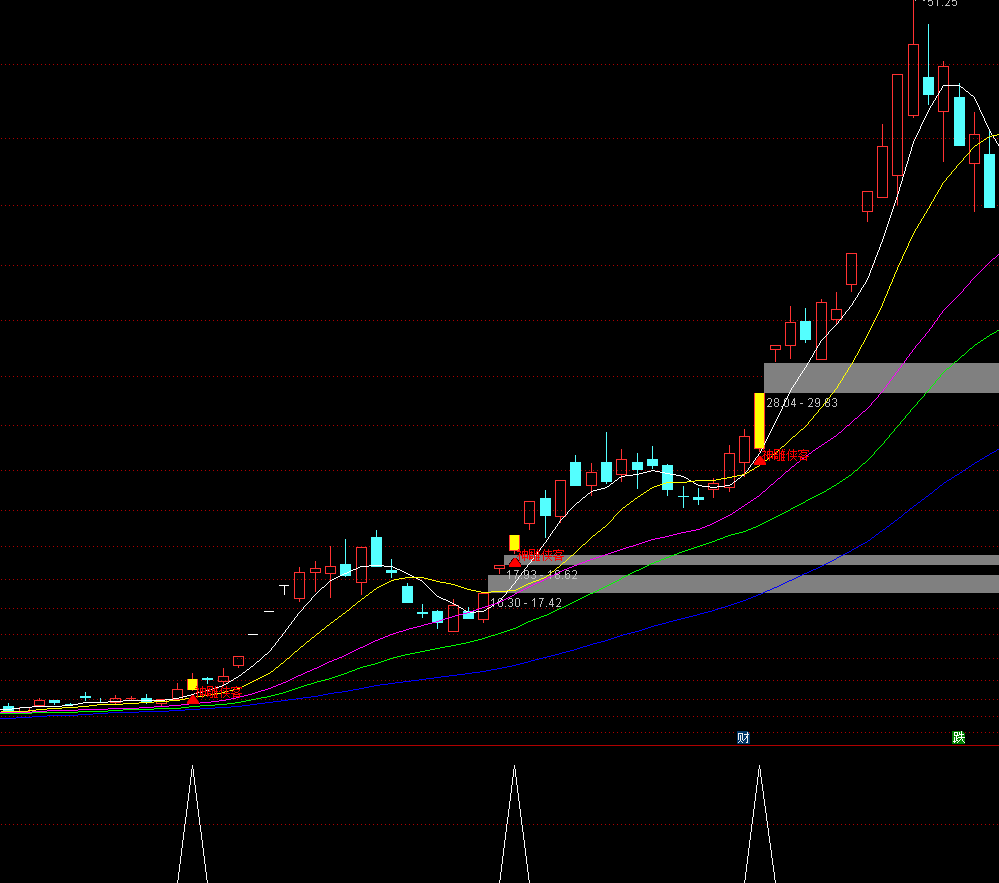Click the 51.25 high price label
The image size is (999, 883).
(941, 4)
